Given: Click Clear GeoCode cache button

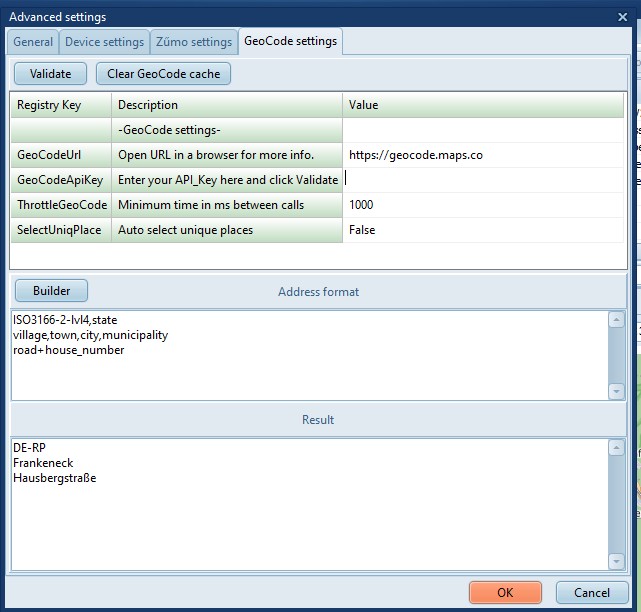Looking at the screenshot, I should click(163, 74).
